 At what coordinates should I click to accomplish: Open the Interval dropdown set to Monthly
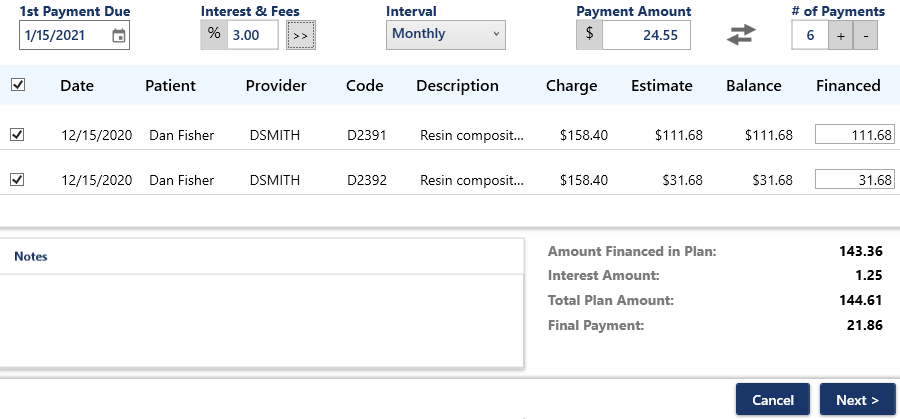click(445, 34)
